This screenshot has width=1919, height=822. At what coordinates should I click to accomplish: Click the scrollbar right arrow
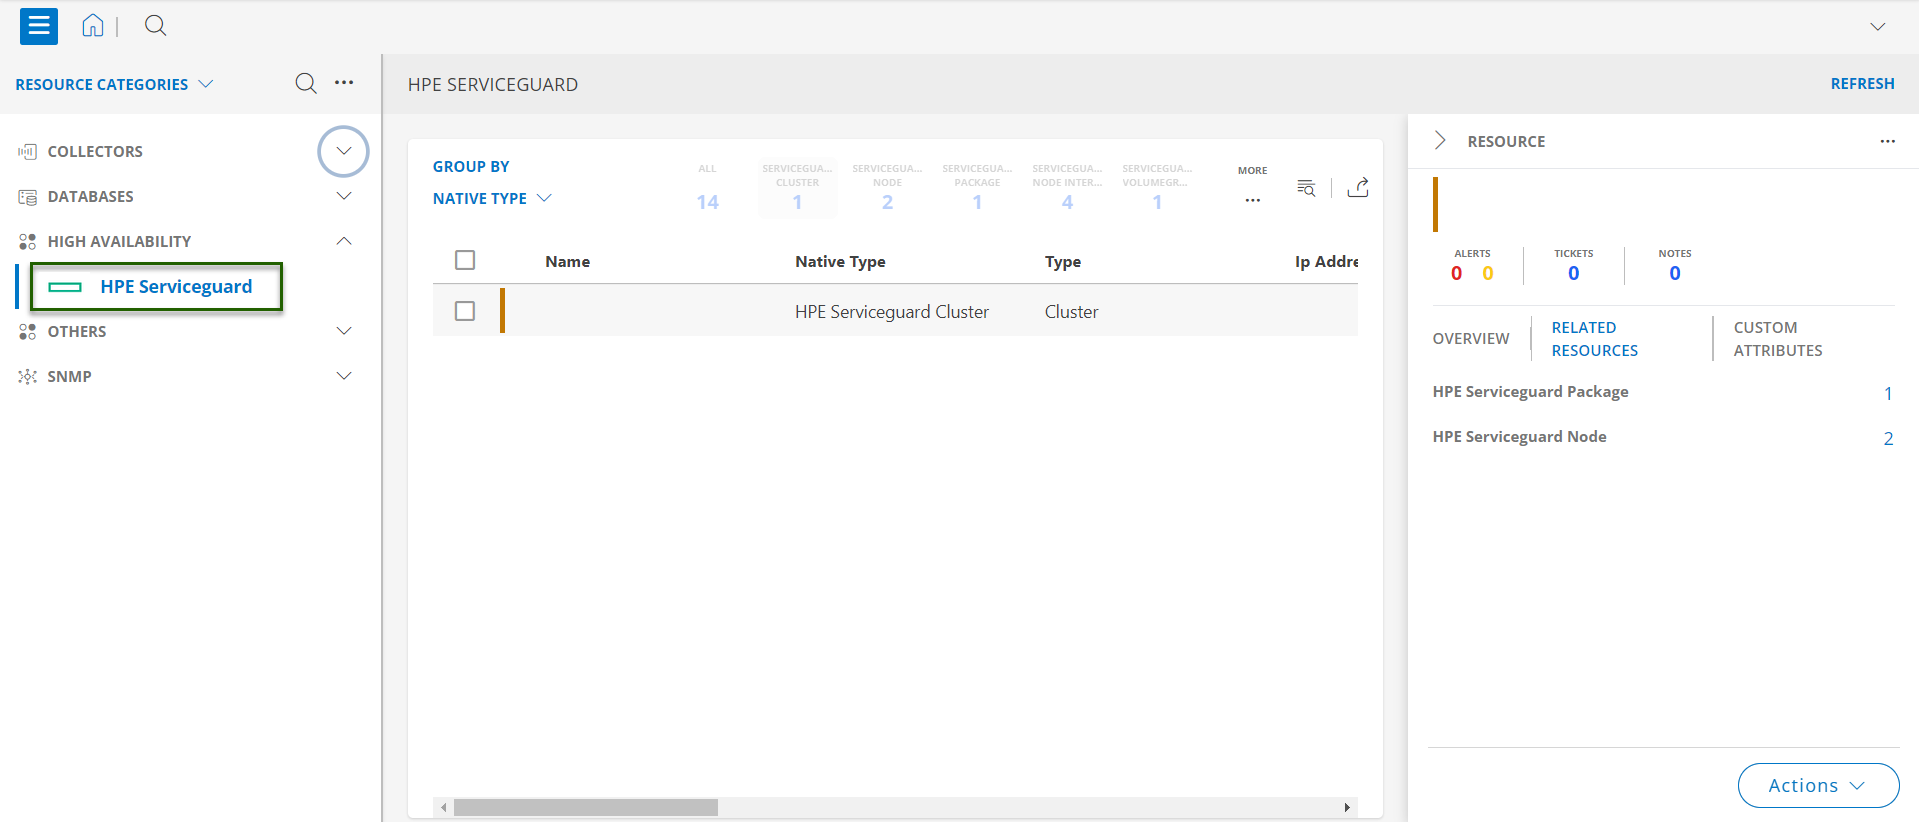point(1347,807)
